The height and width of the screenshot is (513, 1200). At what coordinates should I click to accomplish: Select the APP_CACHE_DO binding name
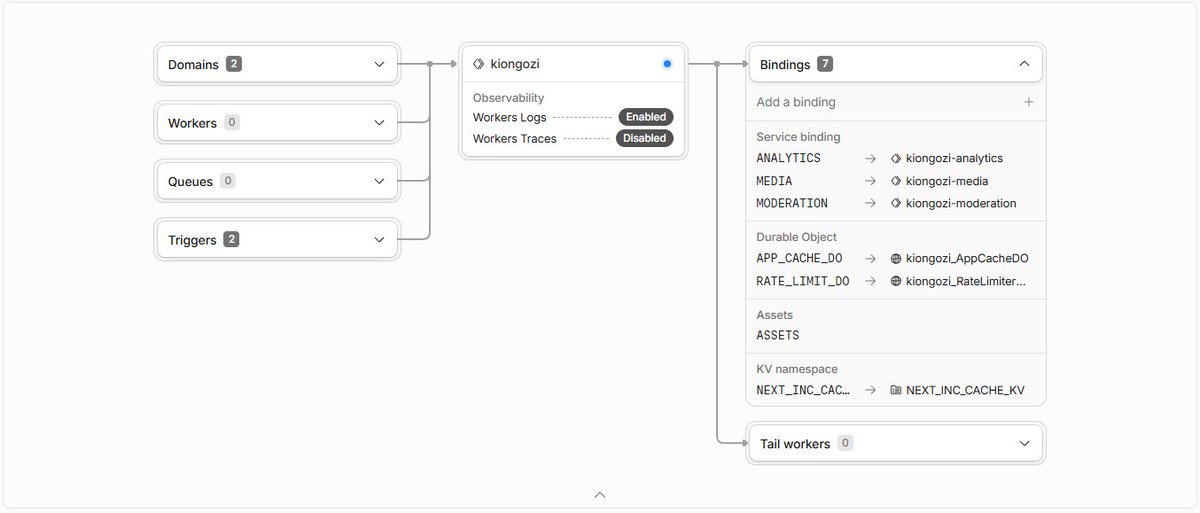[799, 258]
